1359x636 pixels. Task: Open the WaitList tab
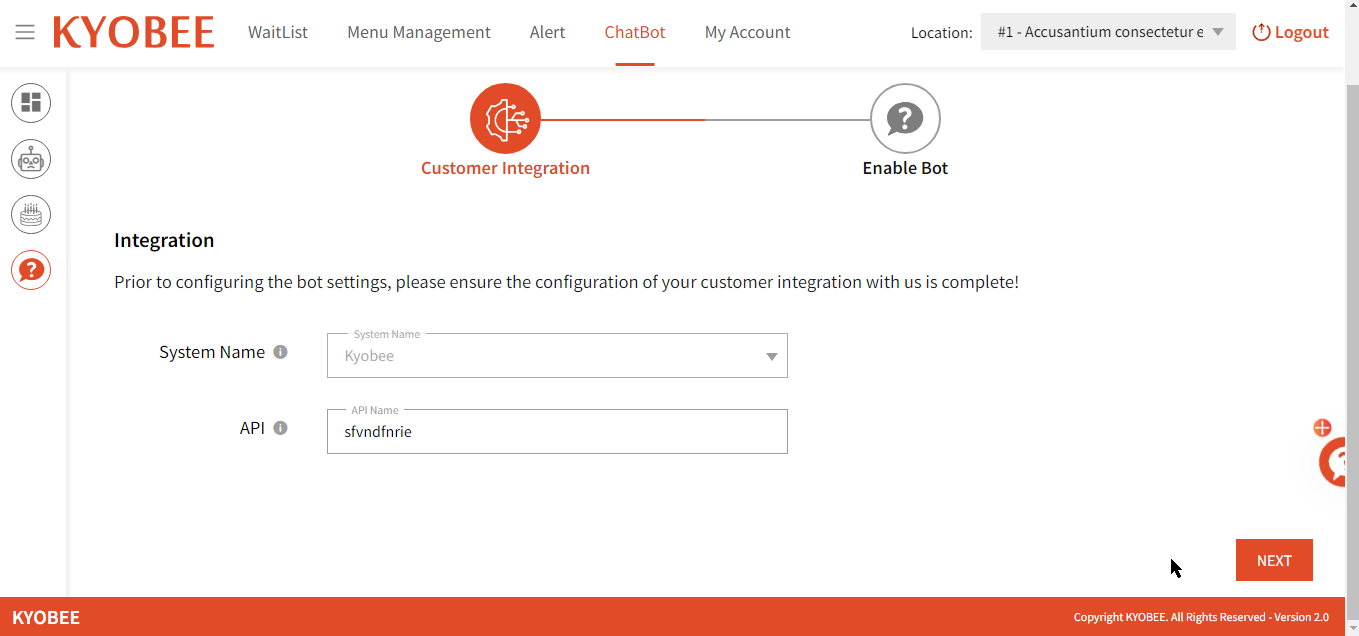[x=278, y=32]
